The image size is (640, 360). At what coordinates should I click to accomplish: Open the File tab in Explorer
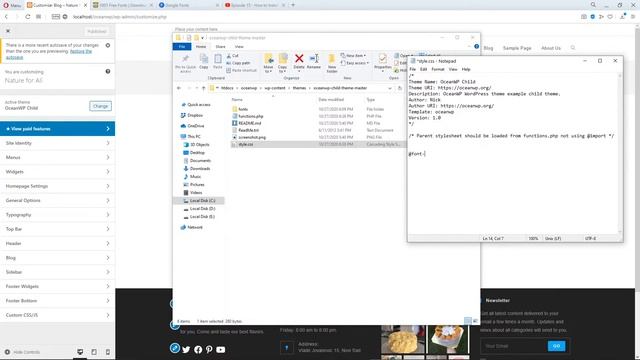(182, 47)
